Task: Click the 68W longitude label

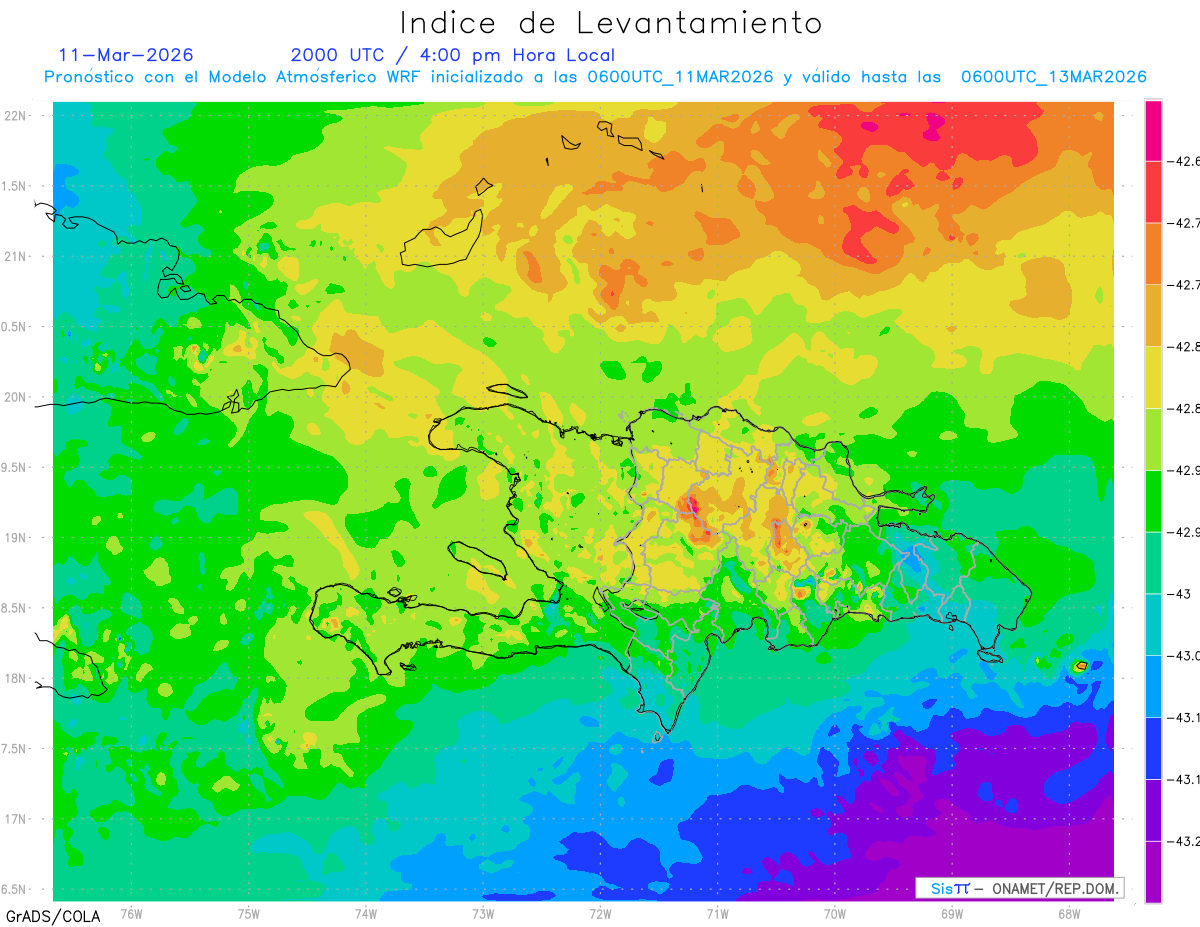Action: (x=1069, y=913)
